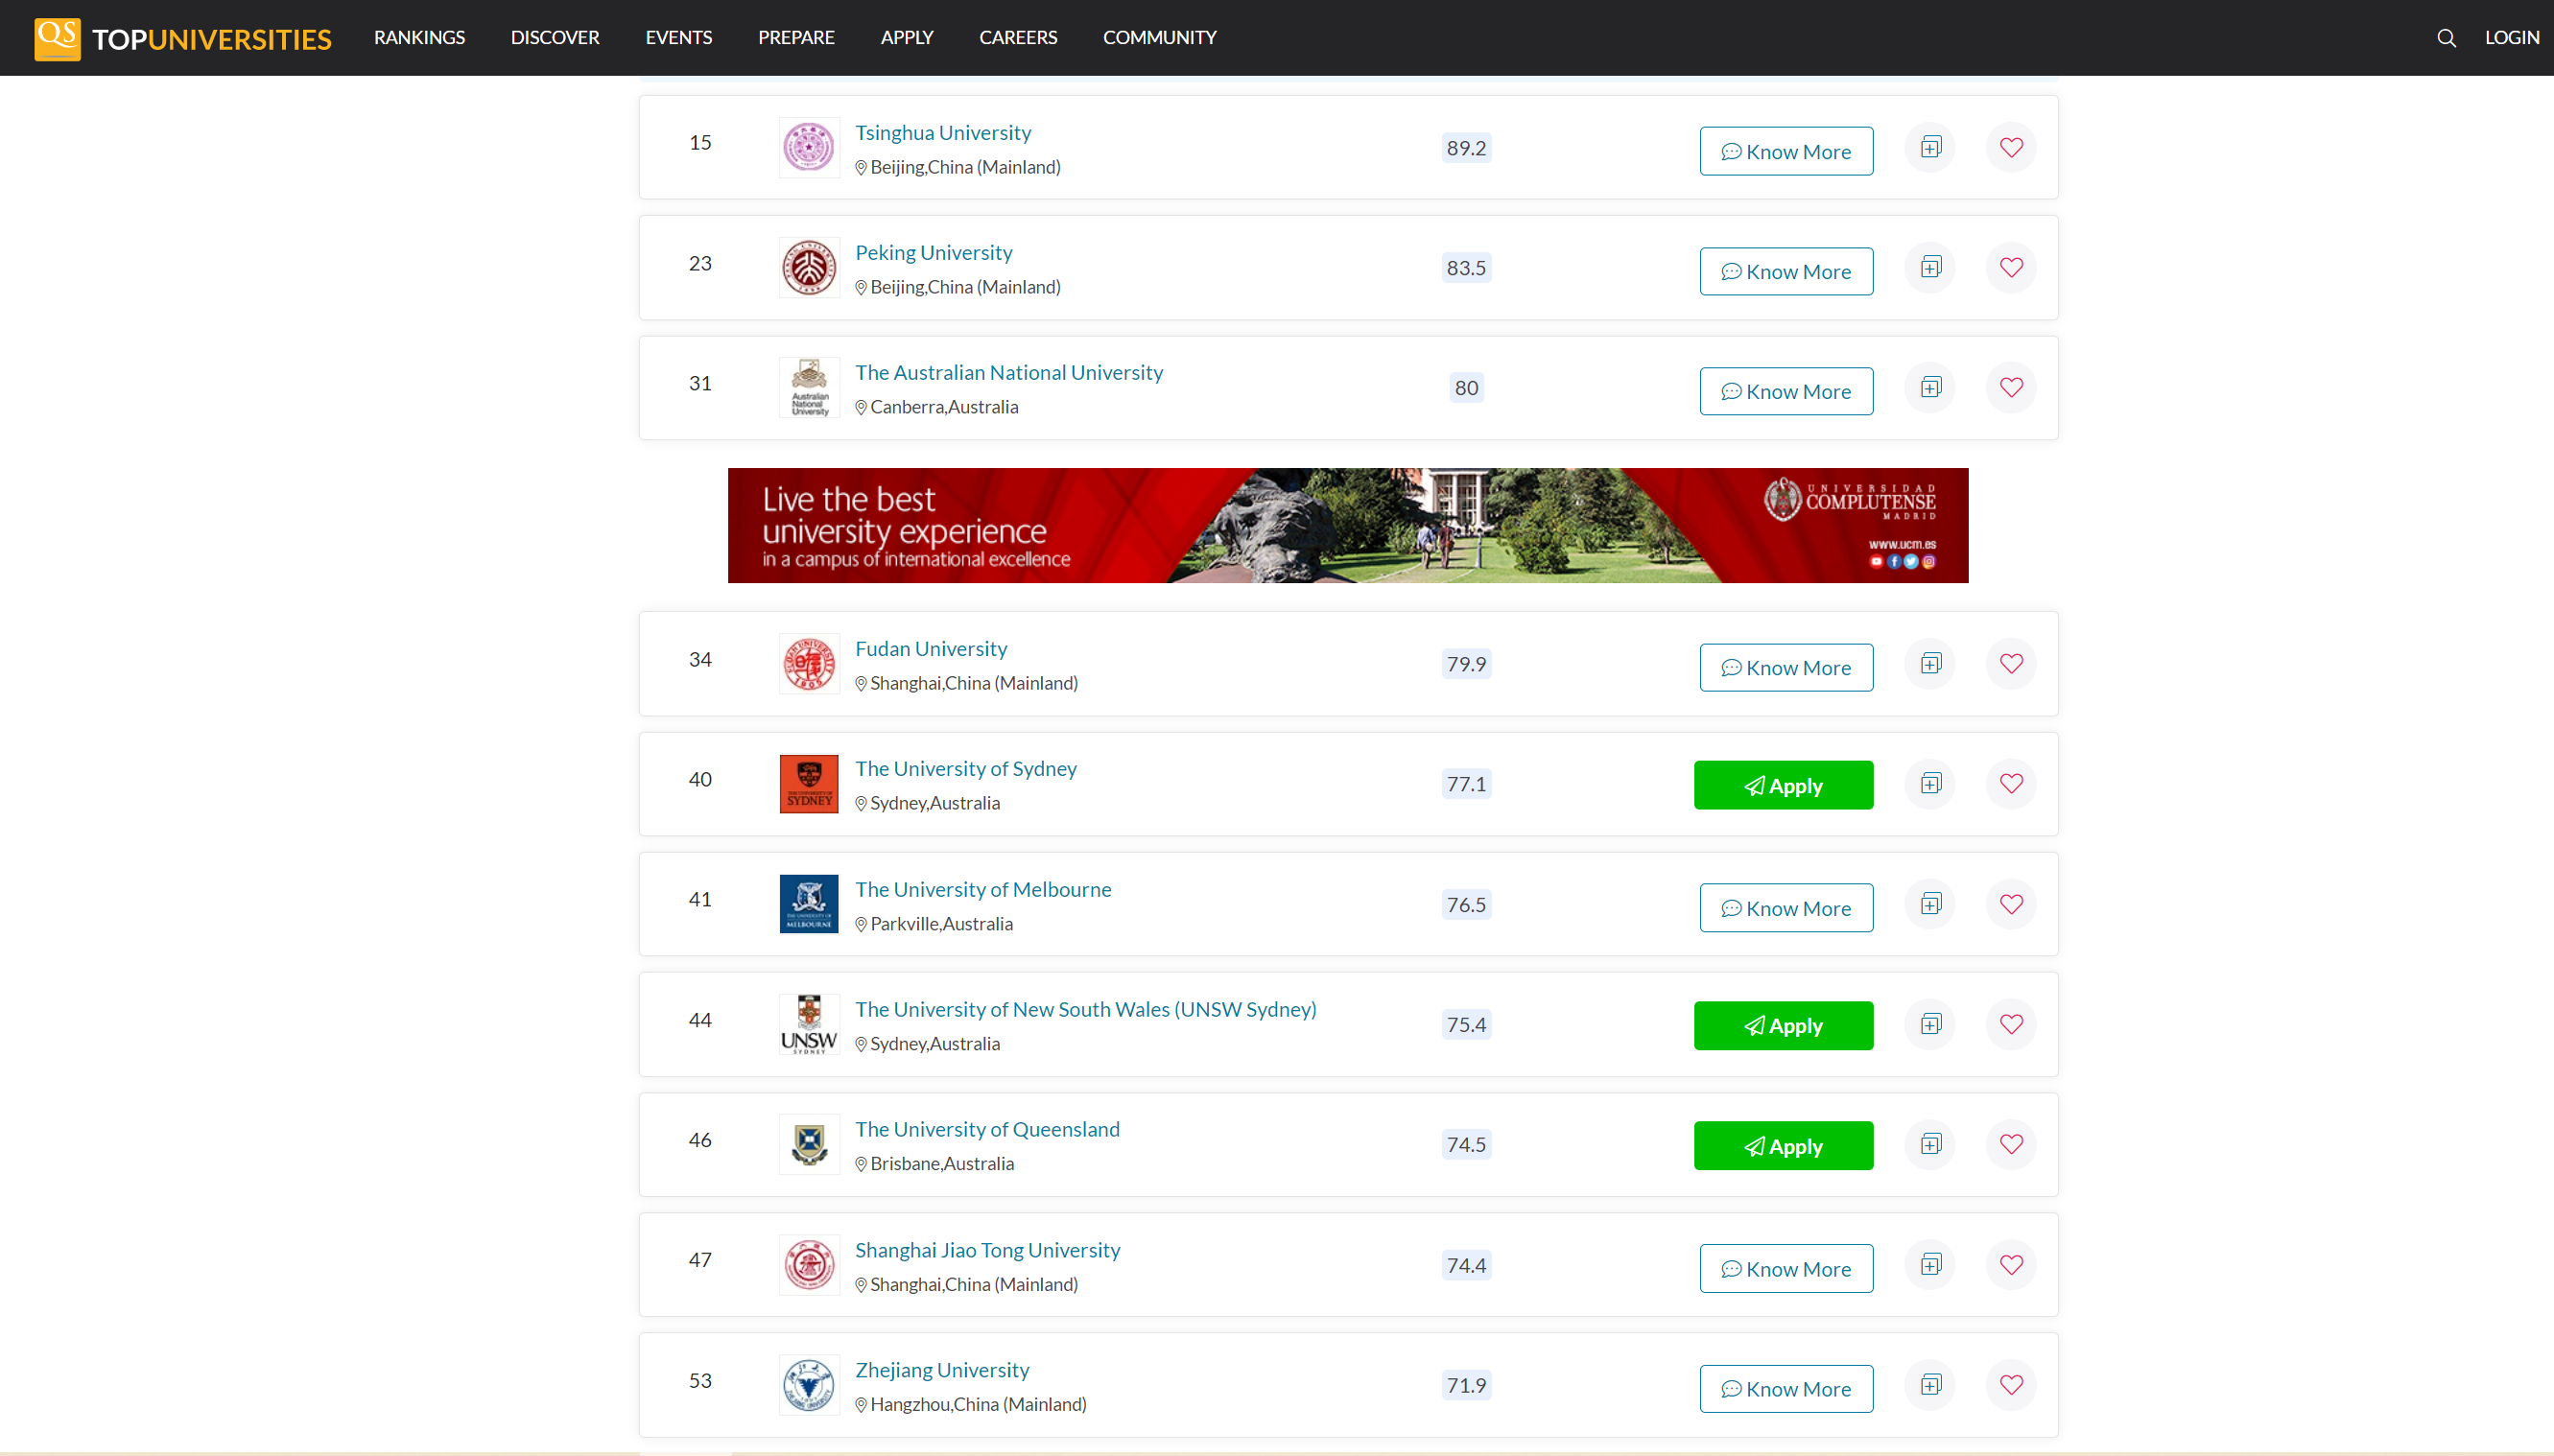Expand the Careers navigation menu

[1017, 38]
